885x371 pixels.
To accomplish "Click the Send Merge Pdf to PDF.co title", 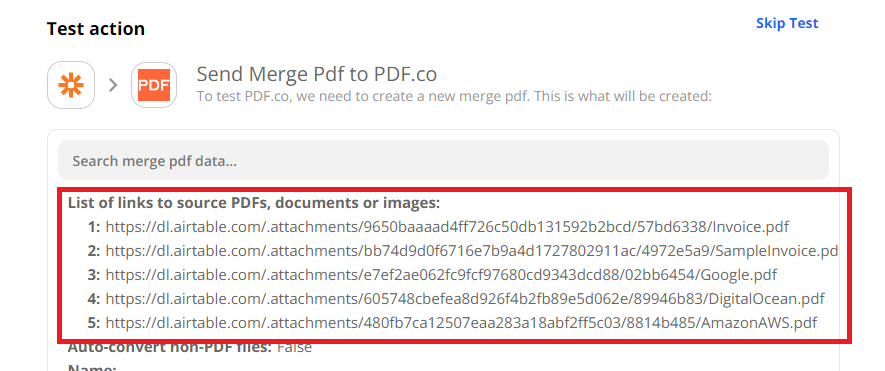I will pos(317,74).
